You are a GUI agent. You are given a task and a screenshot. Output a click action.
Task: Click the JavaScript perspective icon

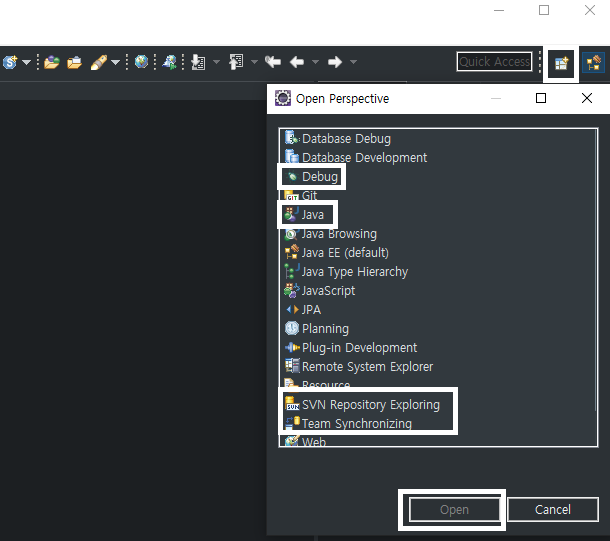(292, 291)
